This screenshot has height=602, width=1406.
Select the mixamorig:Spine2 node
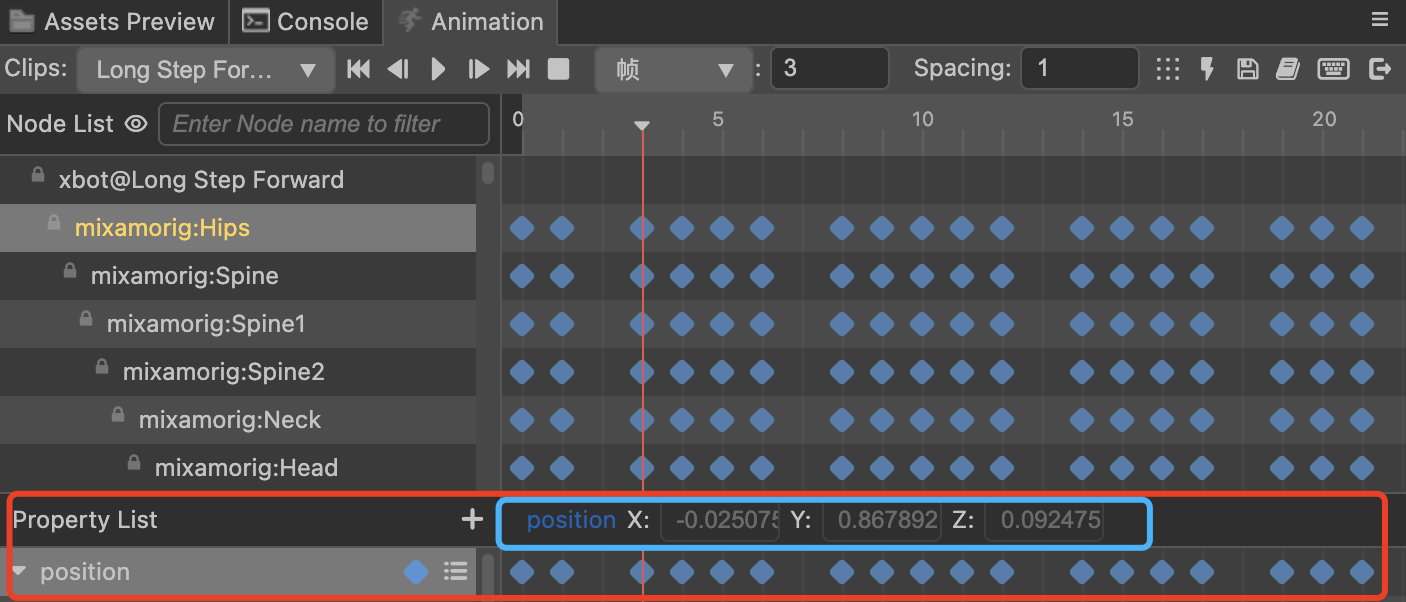tap(223, 372)
